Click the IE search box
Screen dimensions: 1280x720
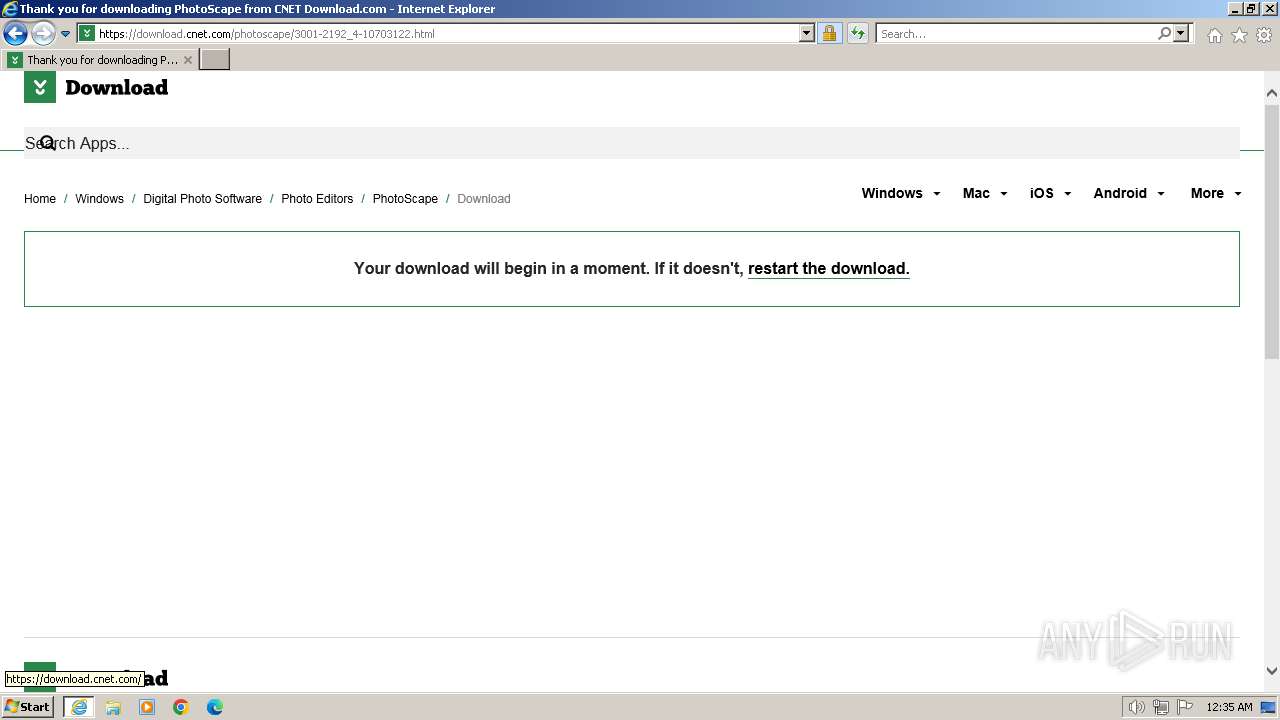(1016, 34)
